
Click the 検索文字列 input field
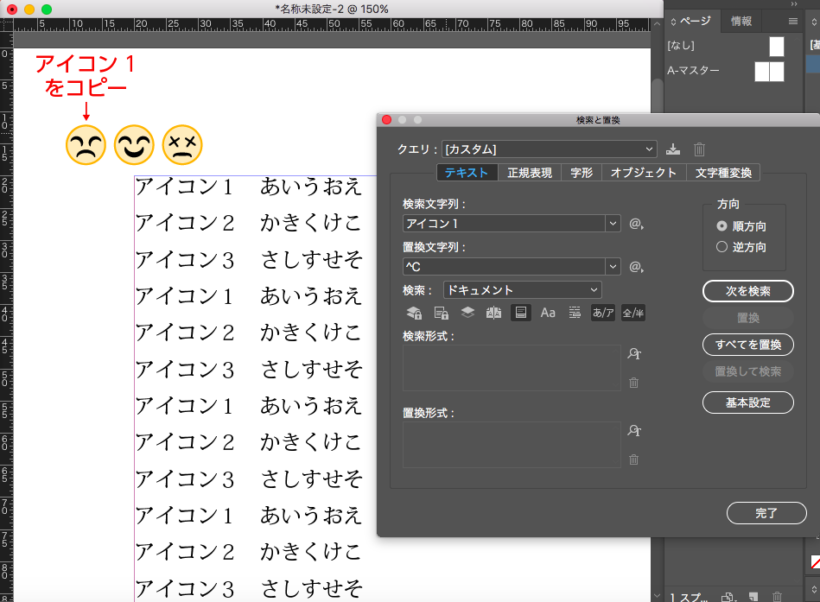pos(503,223)
